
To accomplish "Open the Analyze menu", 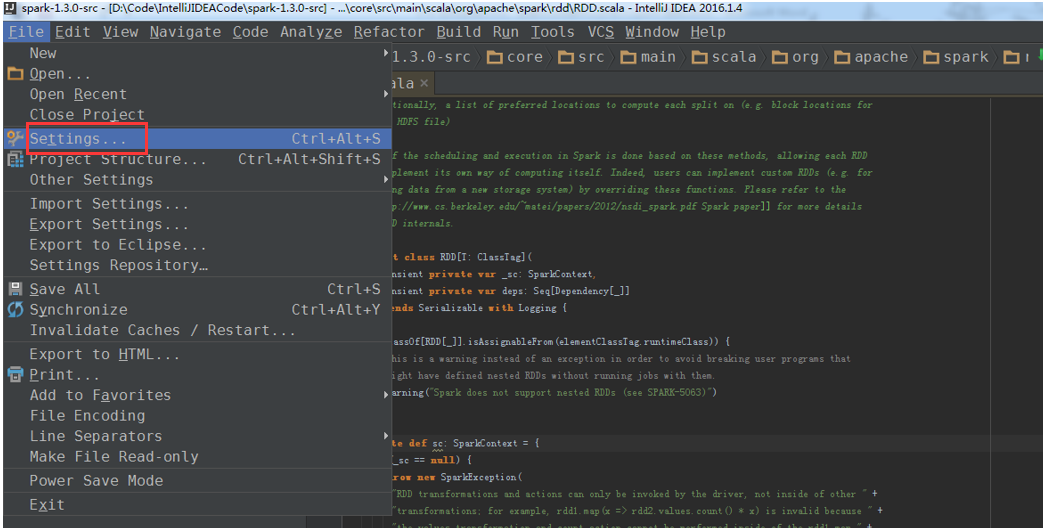I will [x=311, y=32].
